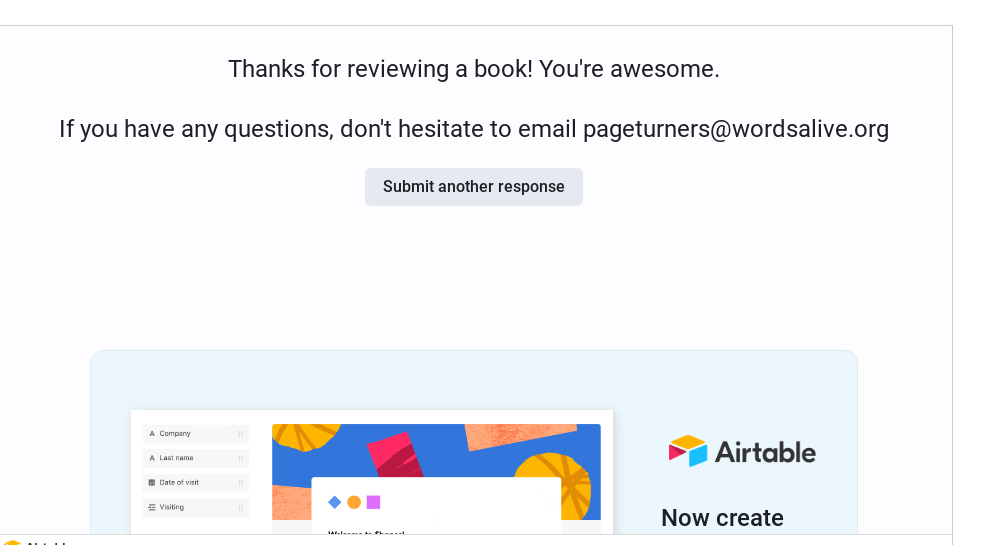
Task: Click the drag handle on the Visiting field
Action: pos(240,507)
